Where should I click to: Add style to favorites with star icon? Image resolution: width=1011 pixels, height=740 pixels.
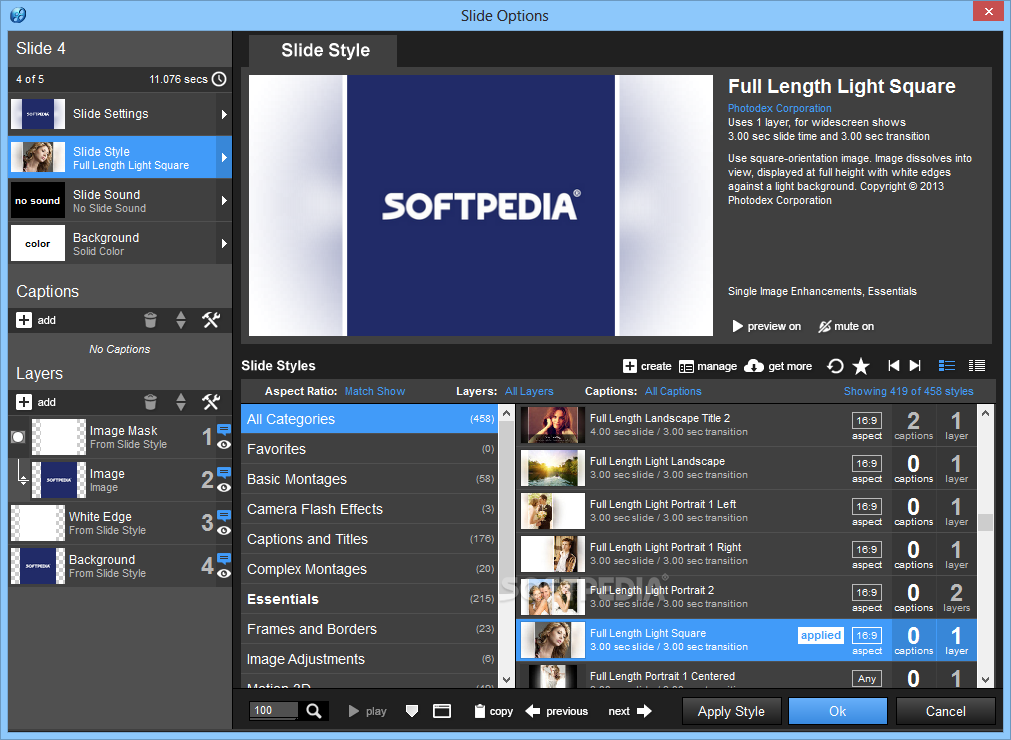pyautogui.click(x=861, y=366)
